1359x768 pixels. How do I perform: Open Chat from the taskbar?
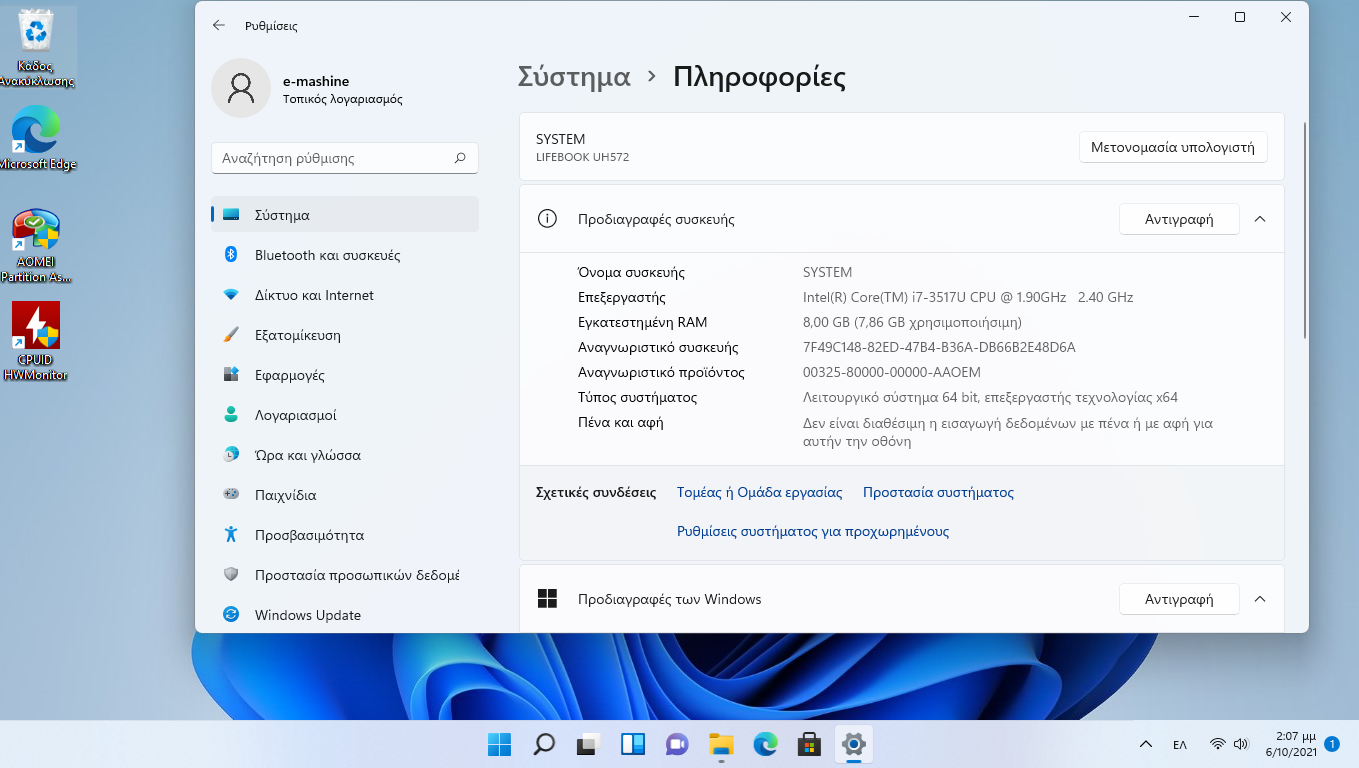[x=677, y=744]
